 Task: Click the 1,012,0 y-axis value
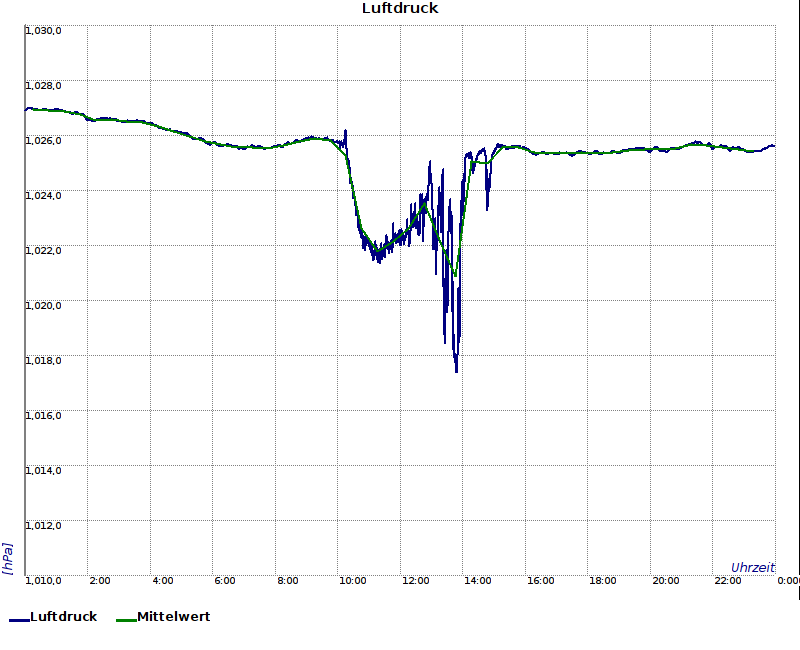point(43,526)
